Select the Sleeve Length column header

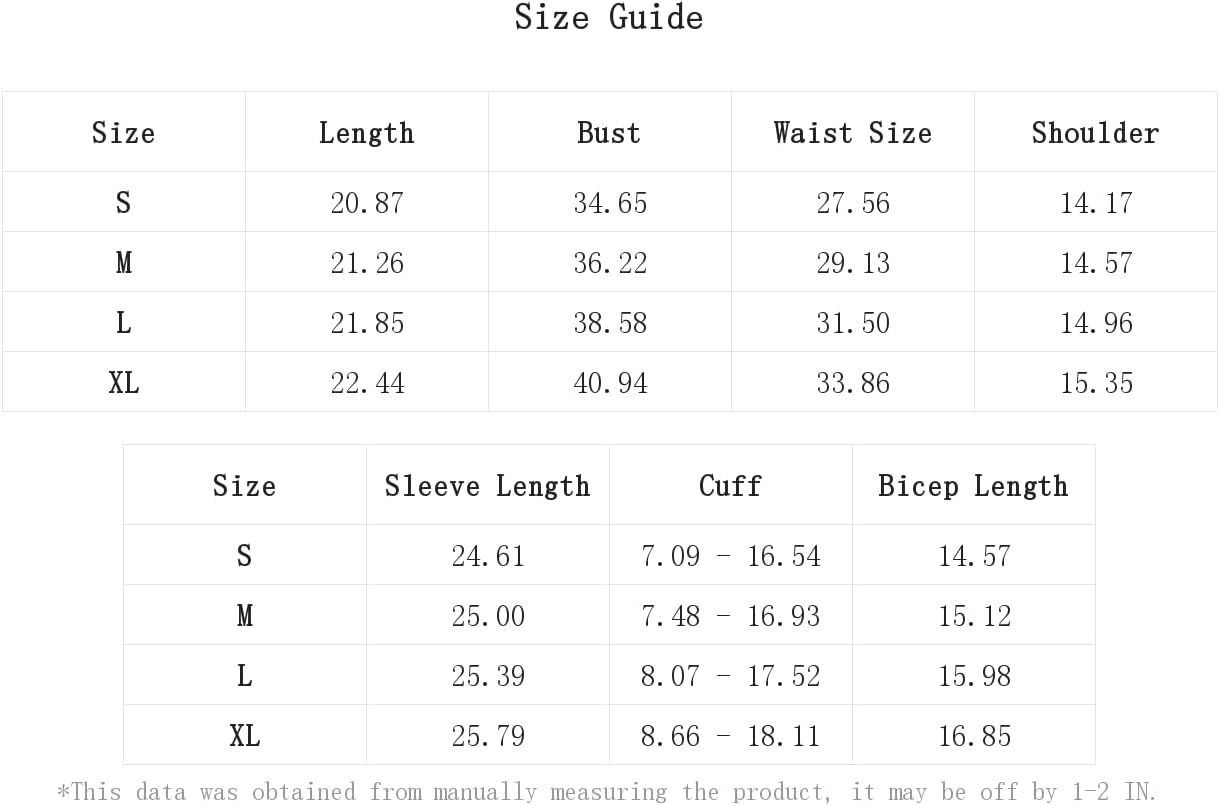487,485
